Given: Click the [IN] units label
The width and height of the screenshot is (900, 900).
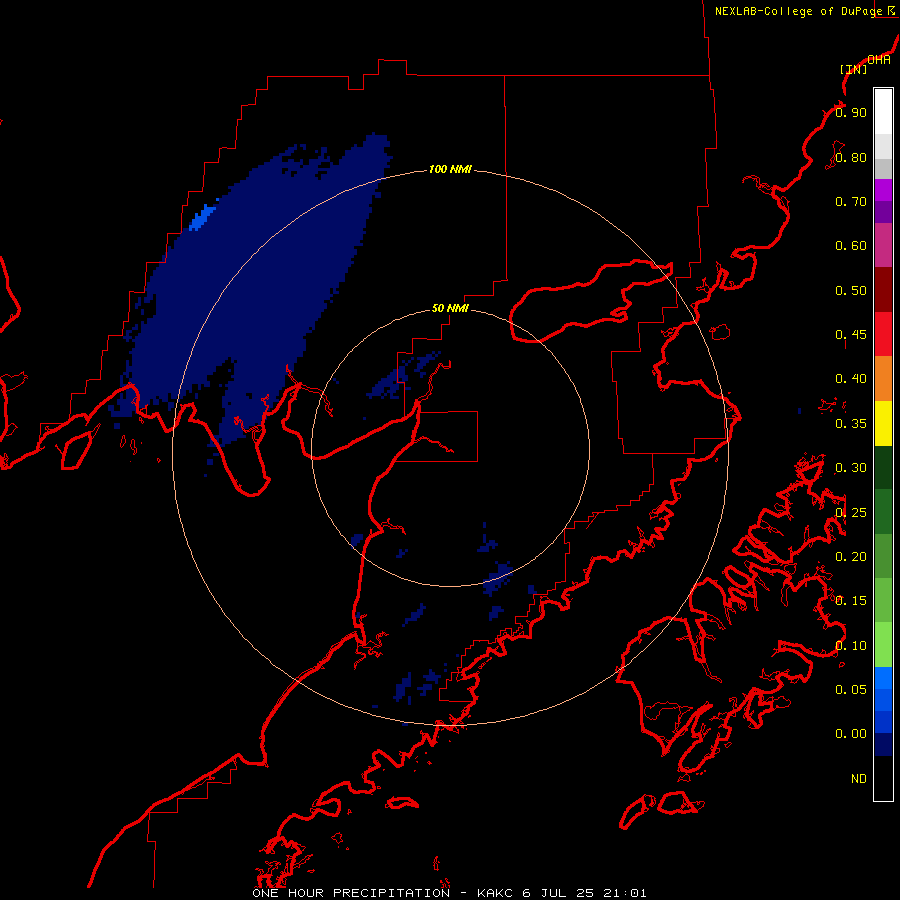Looking at the screenshot, I should pos(854,69).
